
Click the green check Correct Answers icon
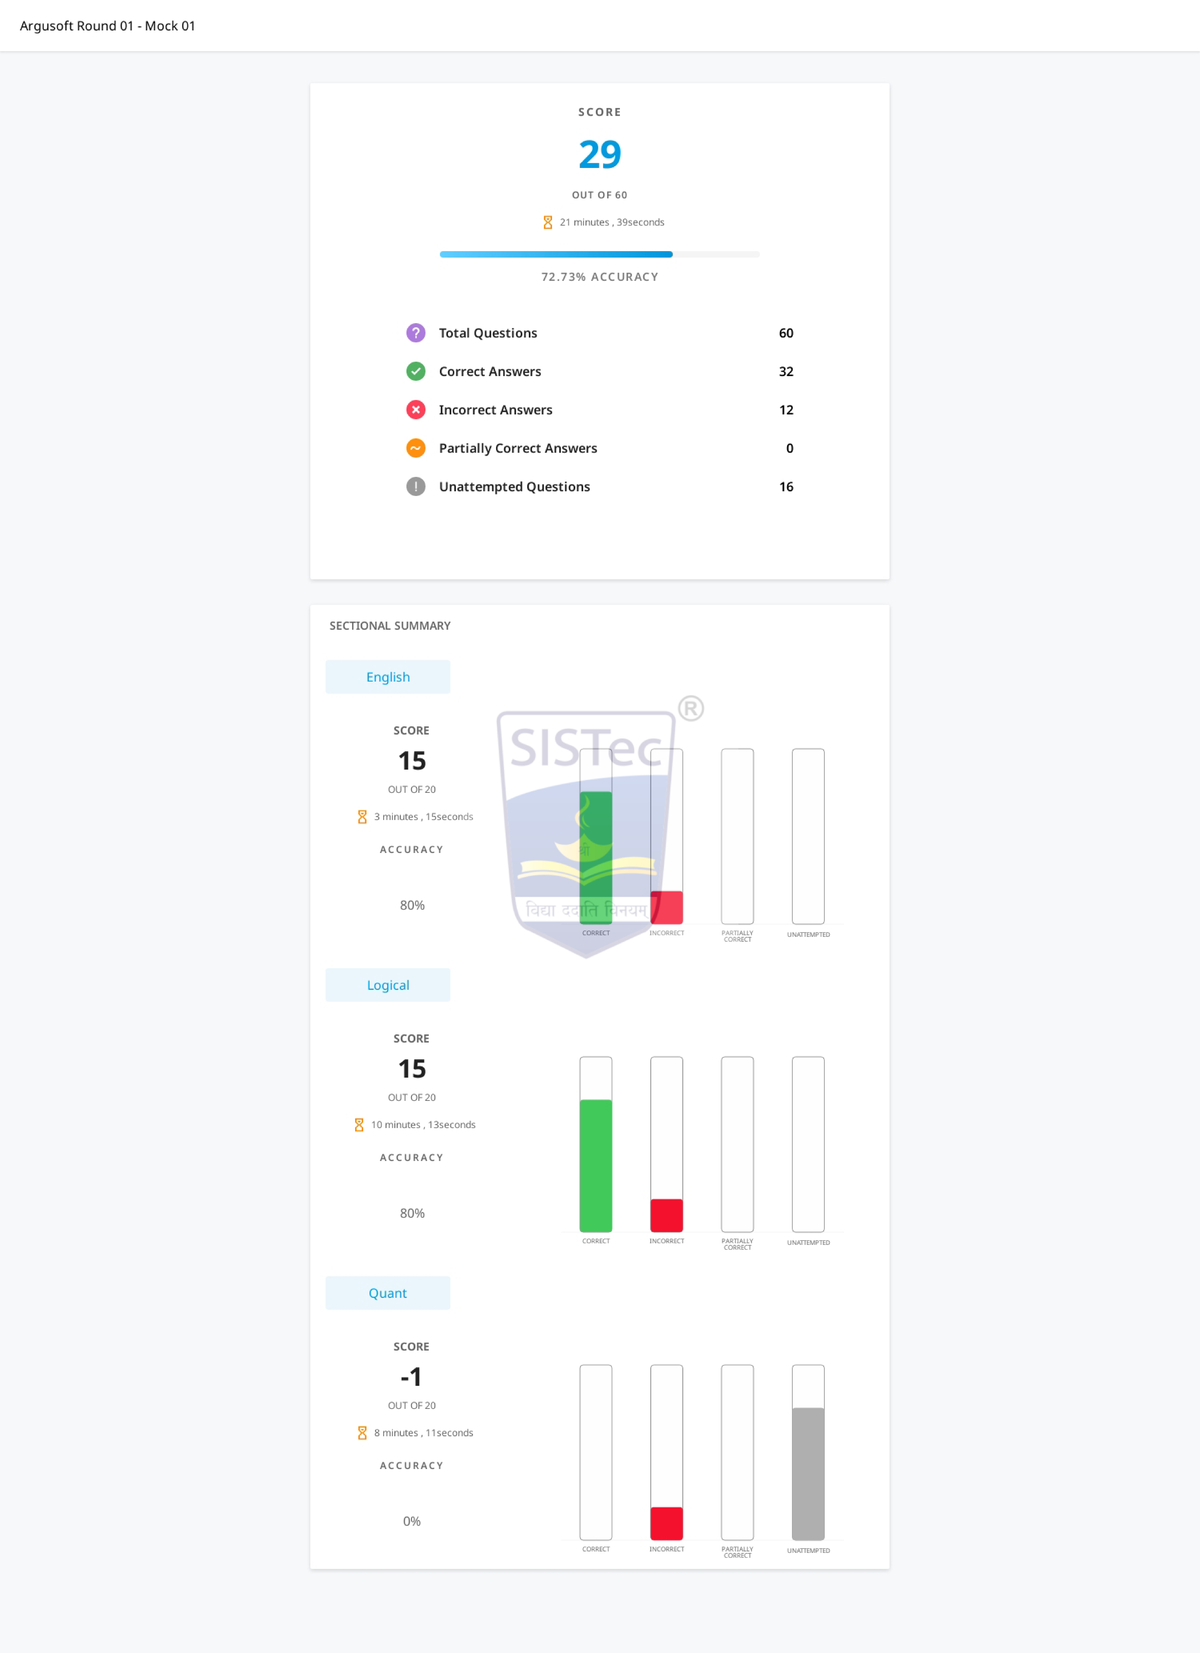(x=416, y=371)
